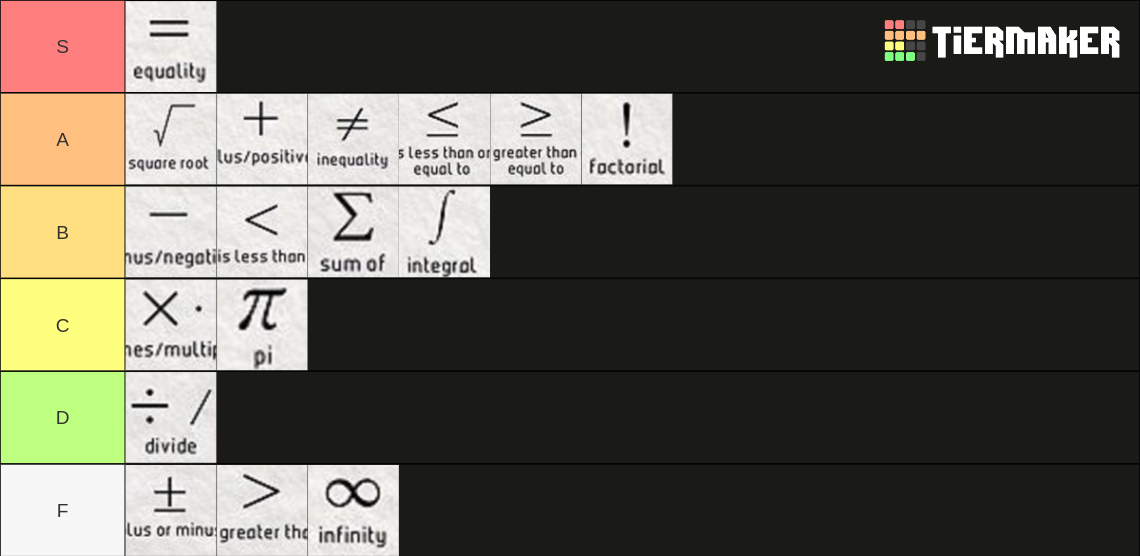Select the square root tile
This screenshot has width=1140, height=556.
pyautogui.click(x=170, y=140)
